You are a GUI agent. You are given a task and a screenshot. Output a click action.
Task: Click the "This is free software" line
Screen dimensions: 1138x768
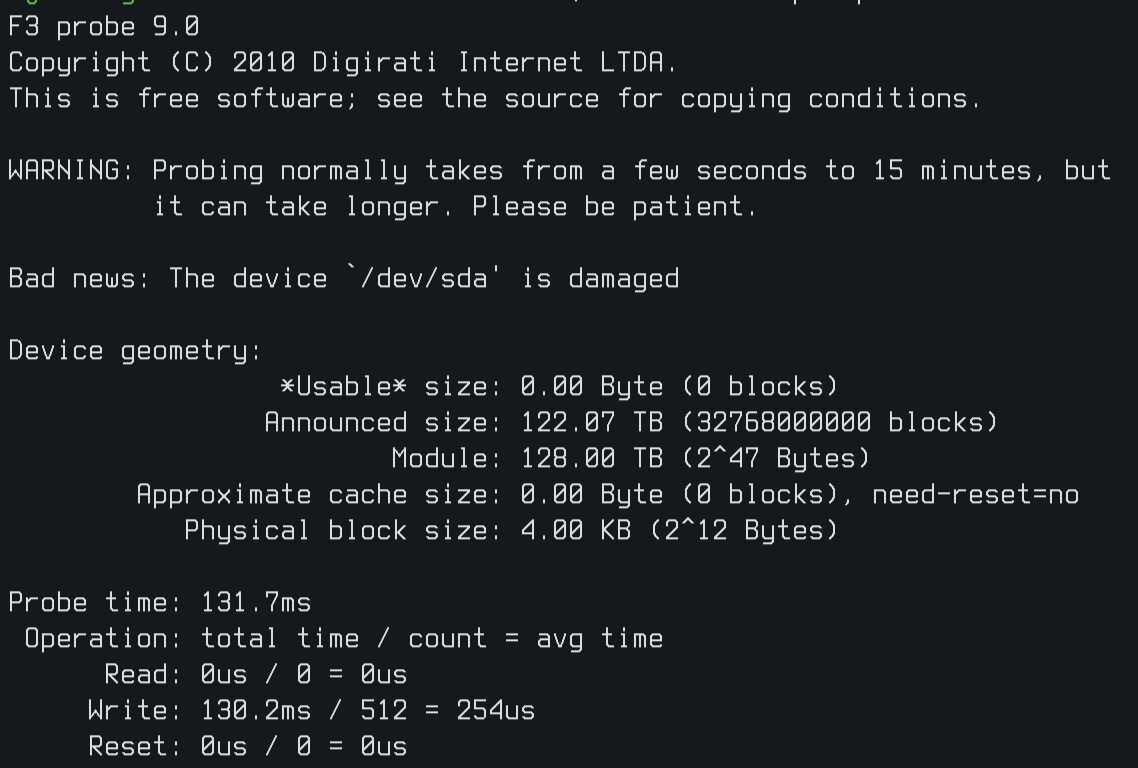click(x=495, y=99)
